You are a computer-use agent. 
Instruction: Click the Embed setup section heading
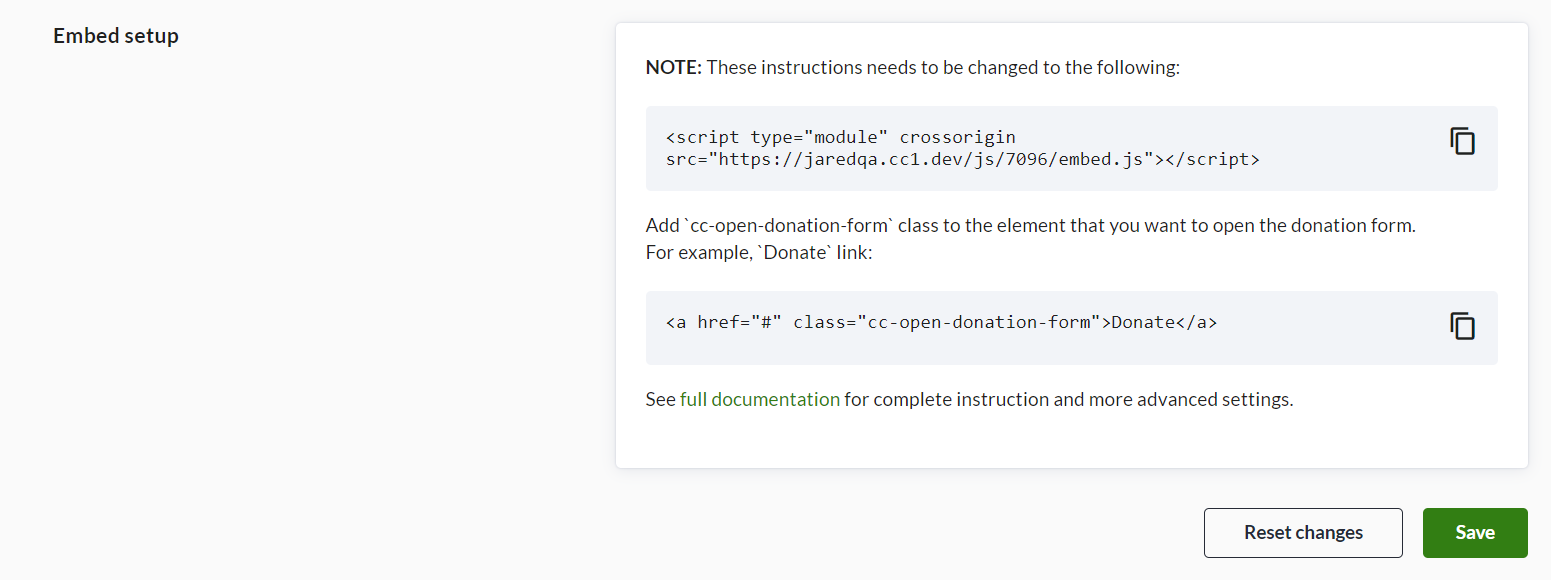(116, 36)
